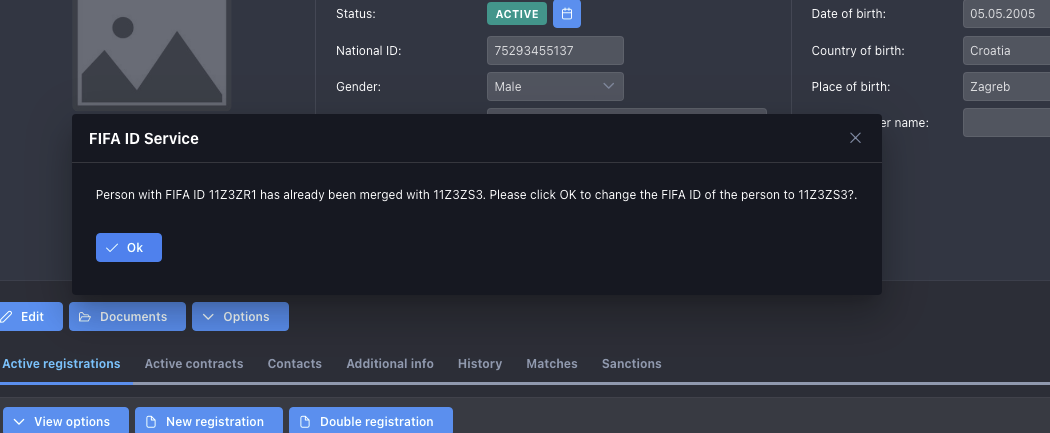Close the FIFA ID Service dialog
The image size is (1050, 433).
pos(855,138)
